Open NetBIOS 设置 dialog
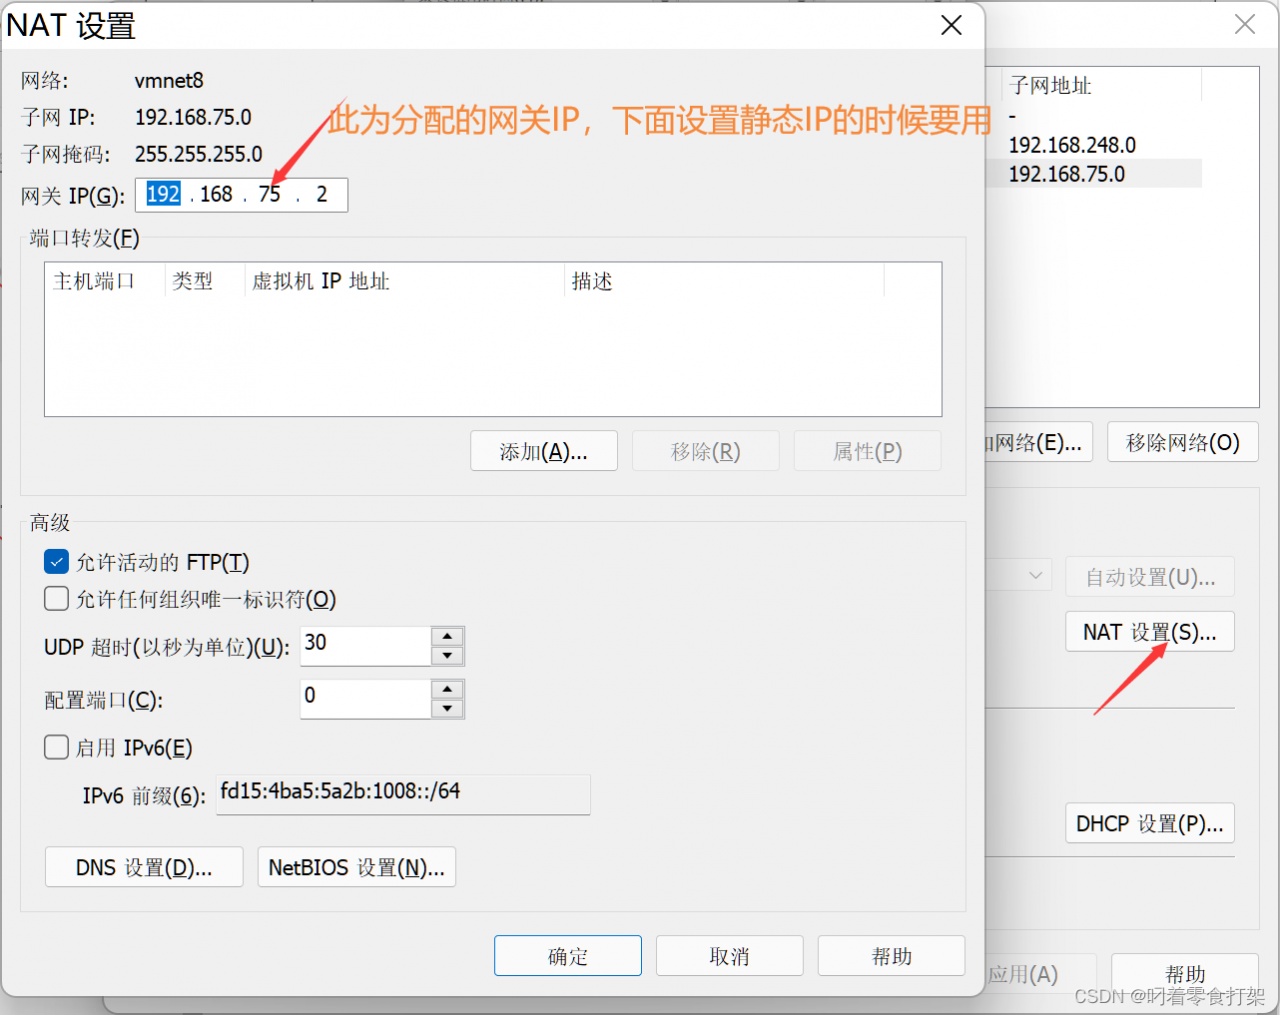Viewport: 1280px width, 1015px height. 357,867
